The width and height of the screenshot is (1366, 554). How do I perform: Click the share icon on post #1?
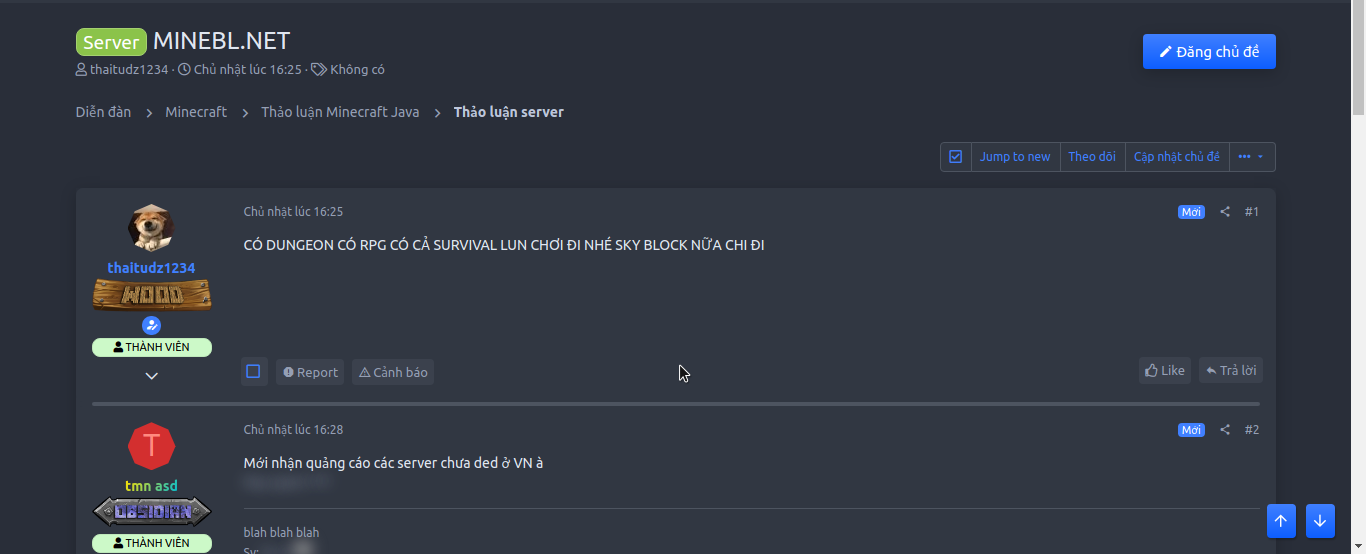[1225, 212]
